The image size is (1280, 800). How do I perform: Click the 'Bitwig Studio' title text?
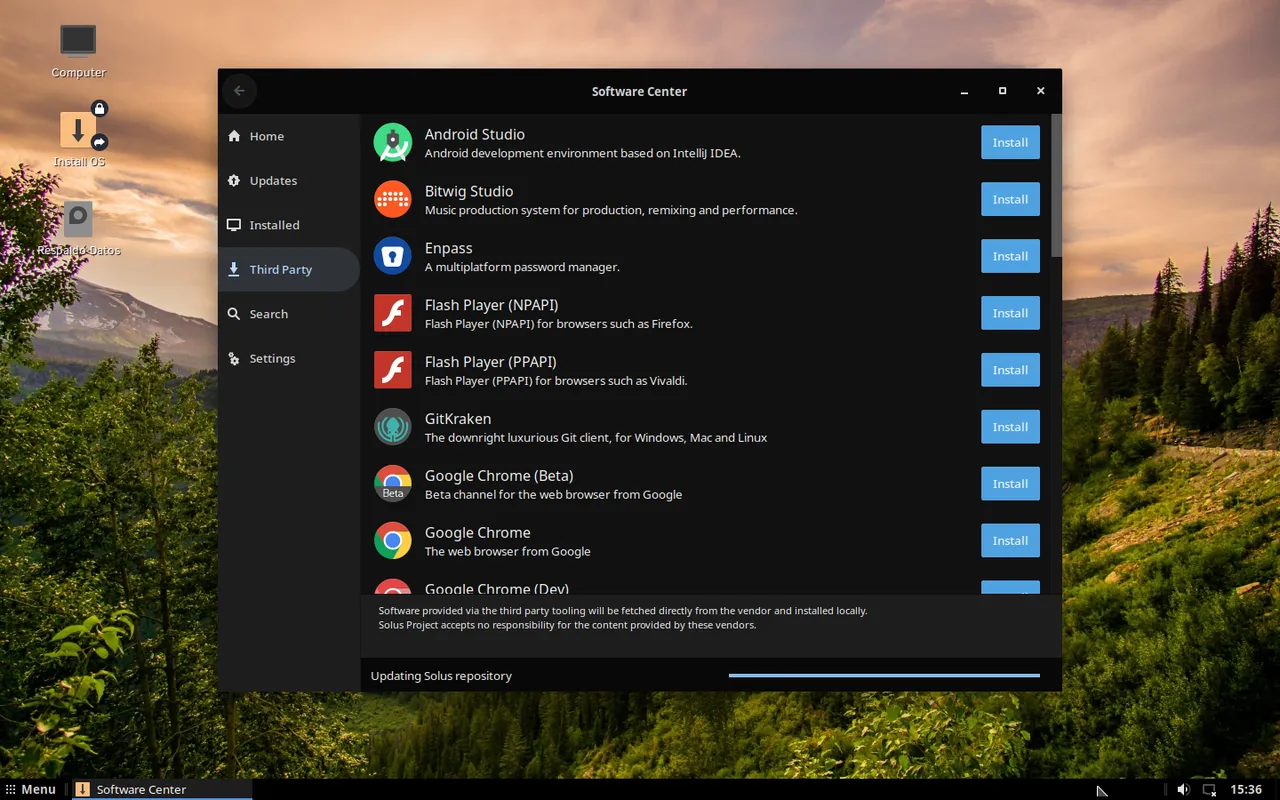tap(469, 191)
